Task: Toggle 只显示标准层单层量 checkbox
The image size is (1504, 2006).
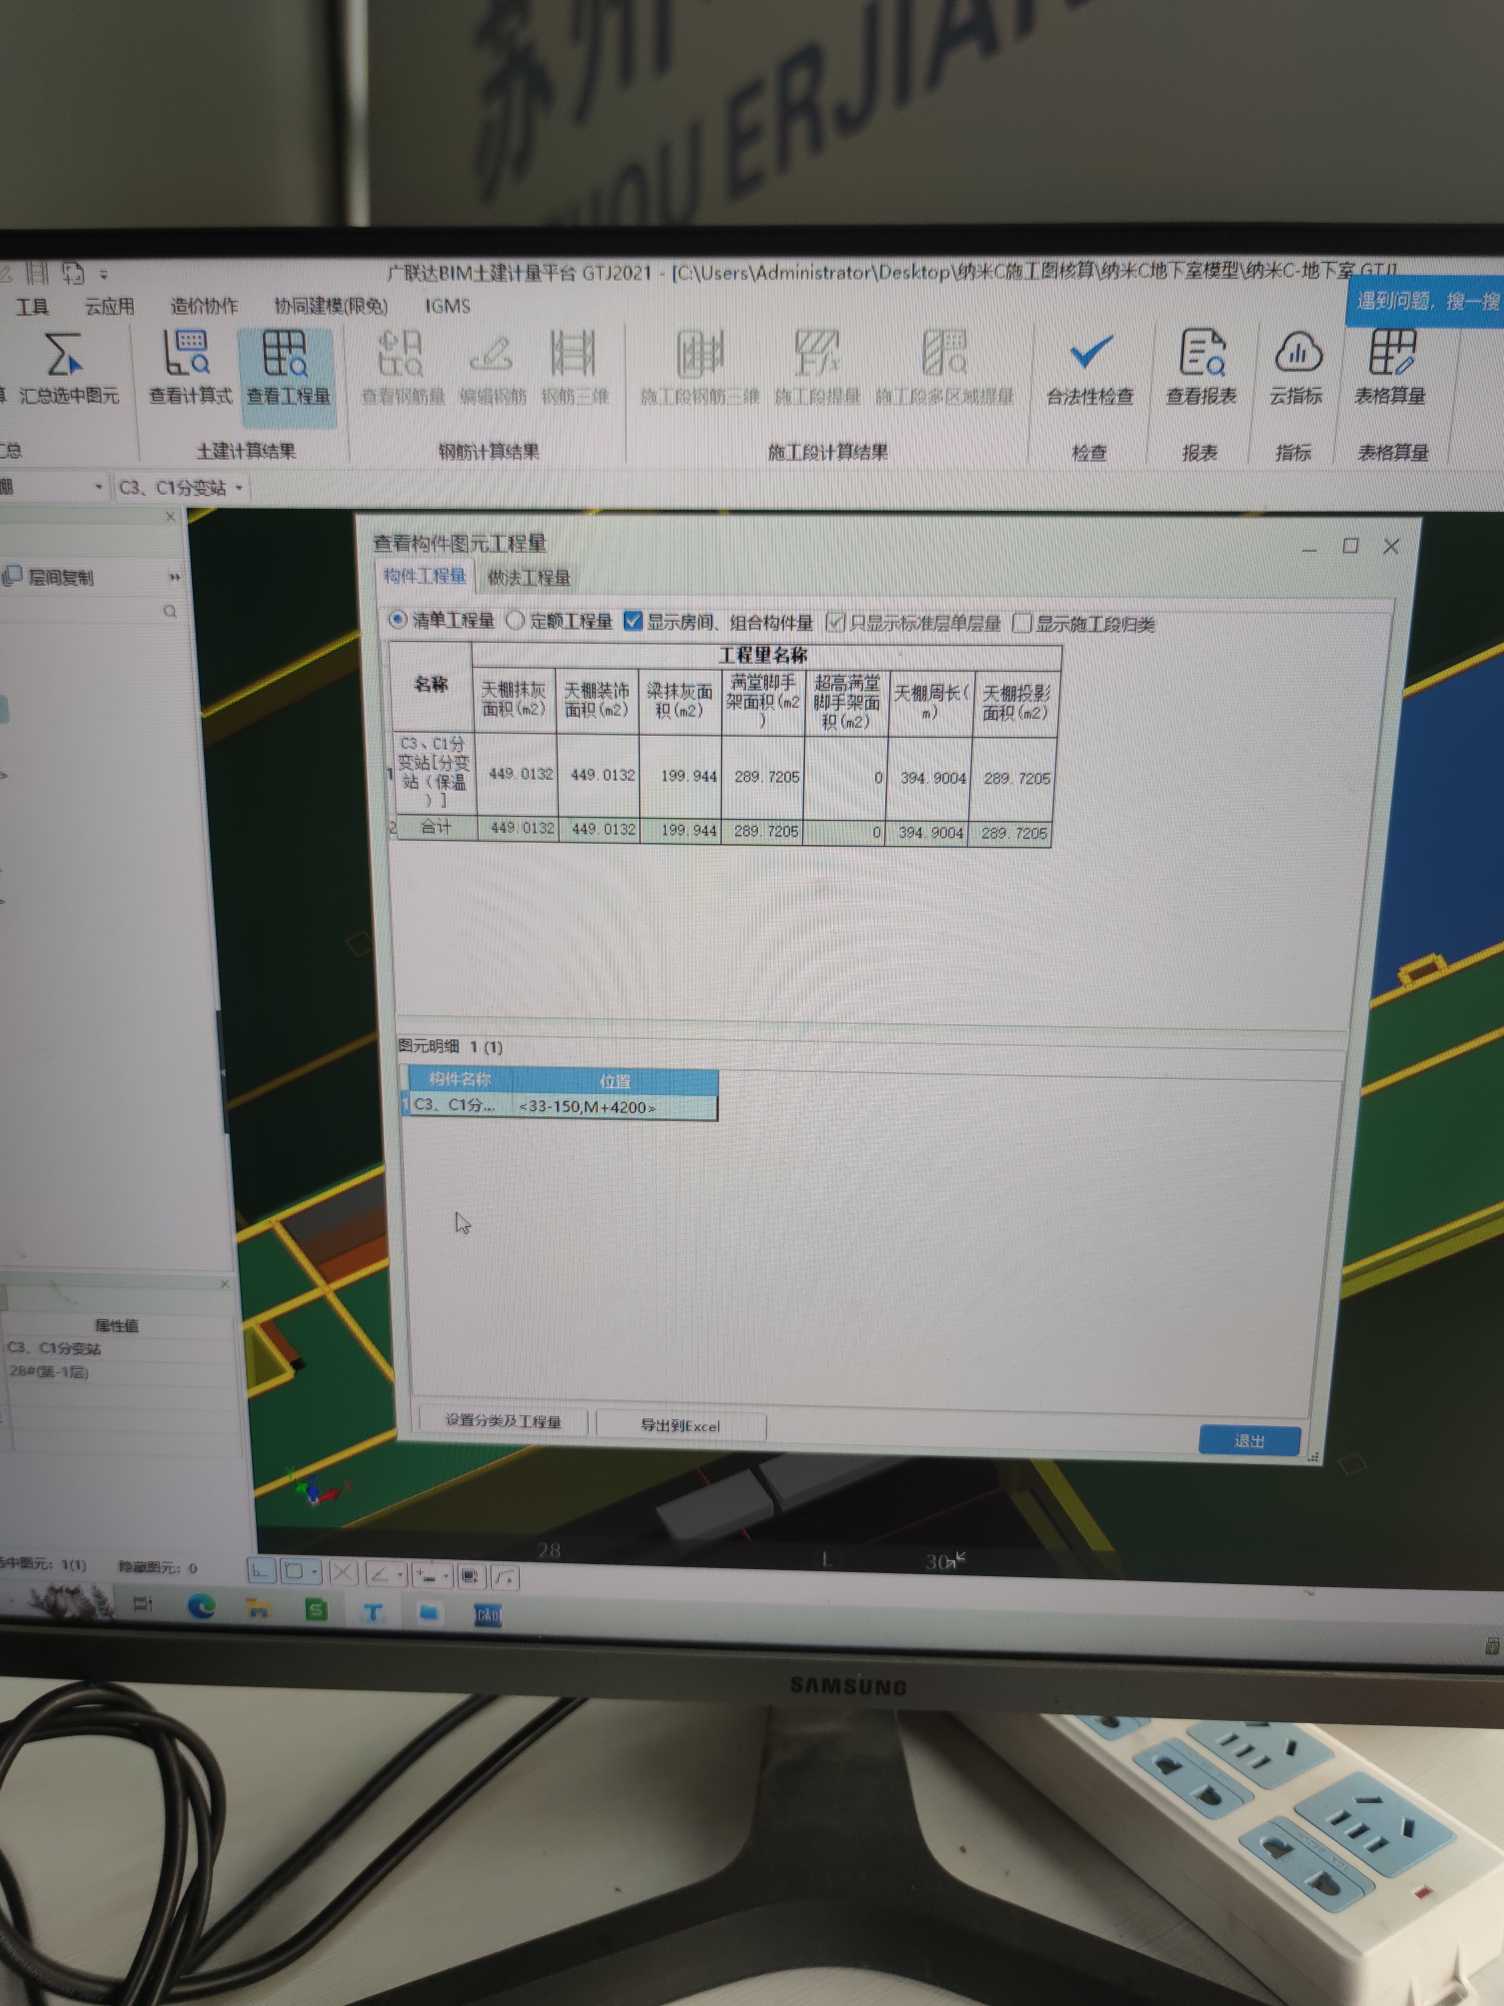Action: point(836,623)
